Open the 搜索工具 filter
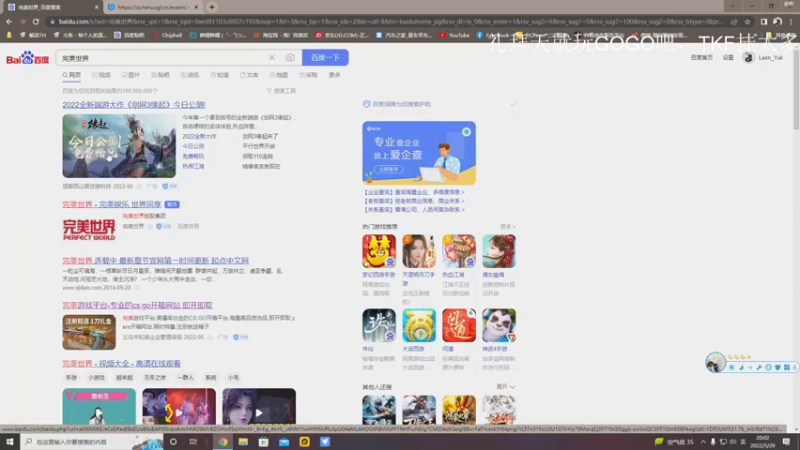The height and width of the screenshot is (450, 800). point(281,91)
